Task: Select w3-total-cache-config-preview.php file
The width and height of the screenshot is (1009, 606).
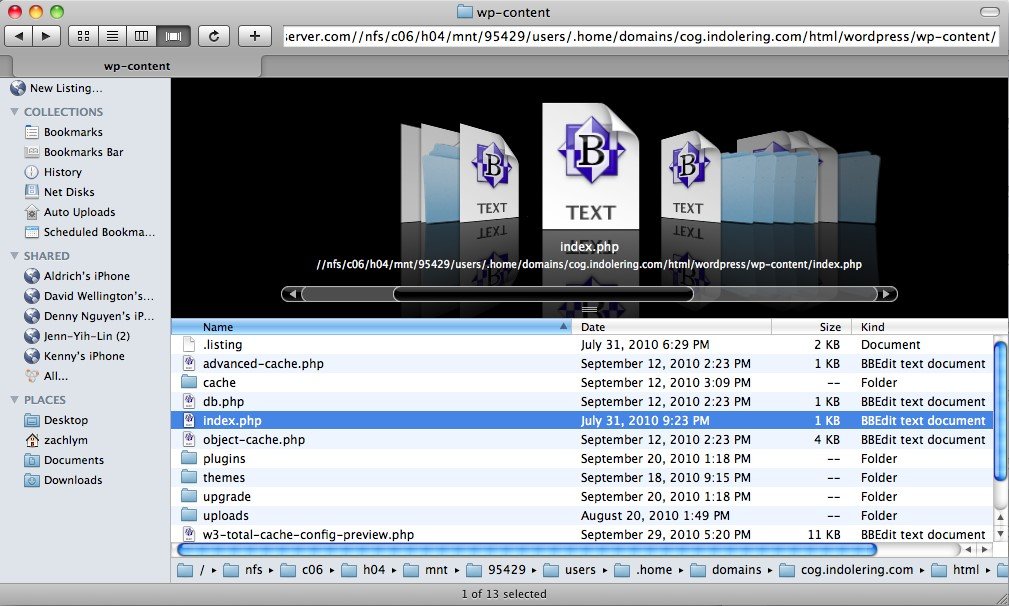Action: pyautogui.click(x=582, y=535)
